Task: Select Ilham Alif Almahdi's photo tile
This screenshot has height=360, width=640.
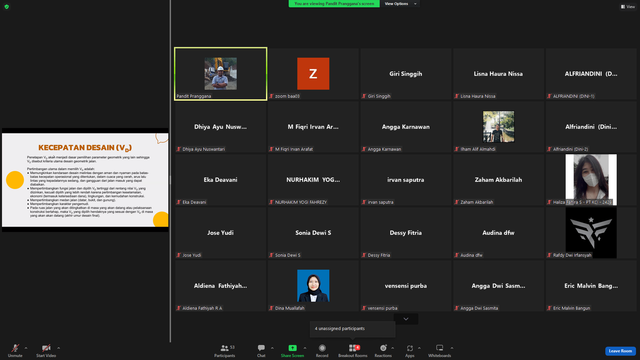Action: 498,127
